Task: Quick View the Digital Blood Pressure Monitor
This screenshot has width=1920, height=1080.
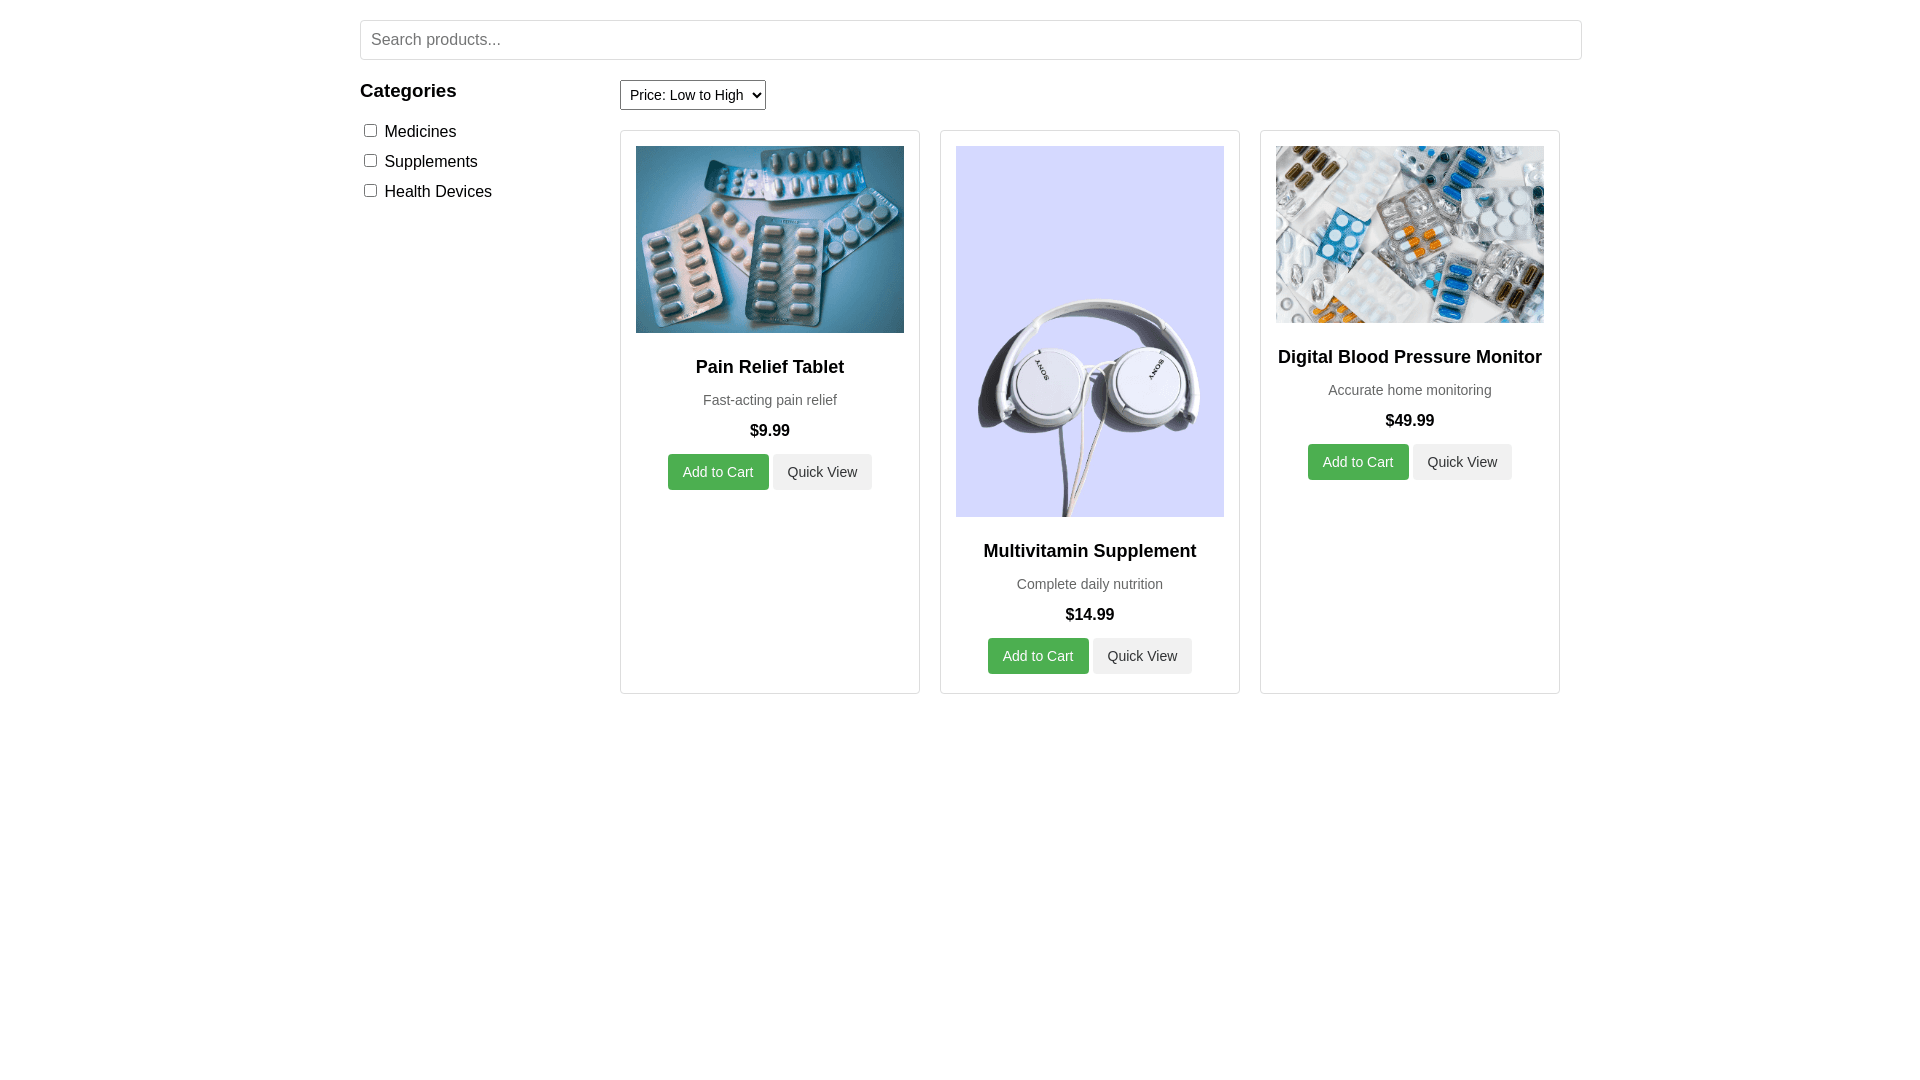Action: (1461, 462)
